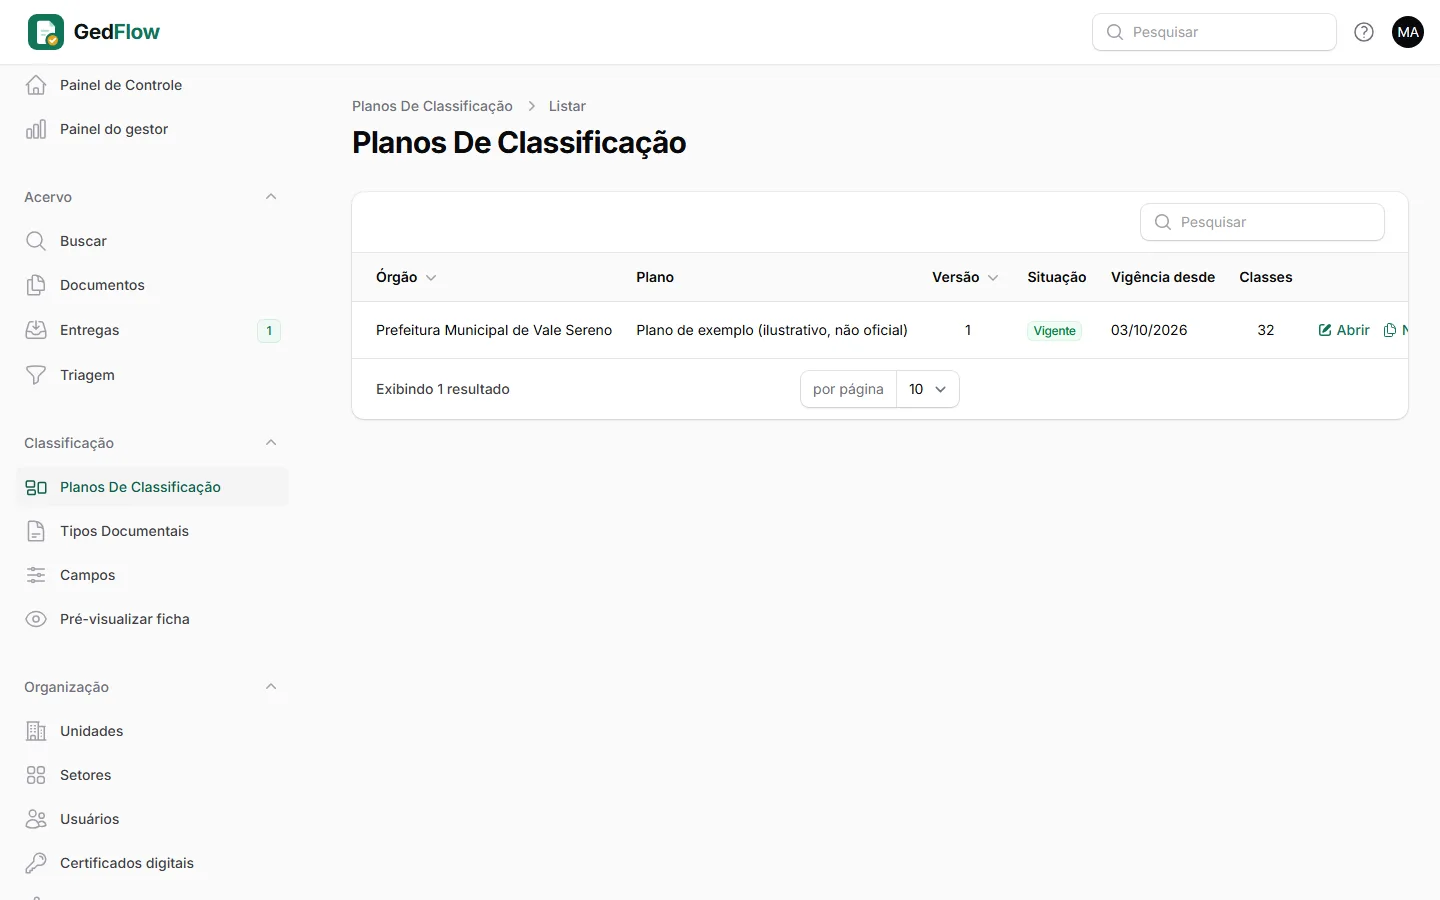The width and height of the screenshot is (1440, 900).
Task: Click the Planos De Classificação breadcrumb link
Action: (x=432, y=106)
